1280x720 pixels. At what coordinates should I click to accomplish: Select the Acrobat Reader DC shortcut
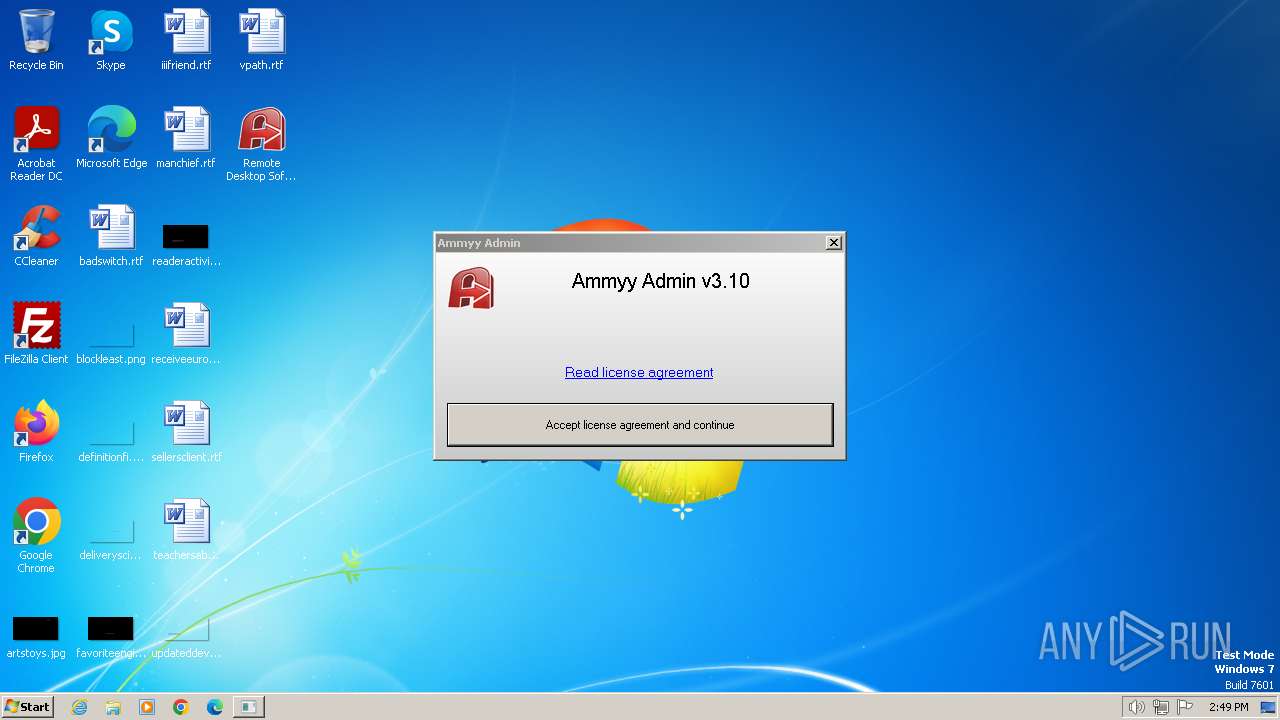pyautogui.click(x=36, y=144)
